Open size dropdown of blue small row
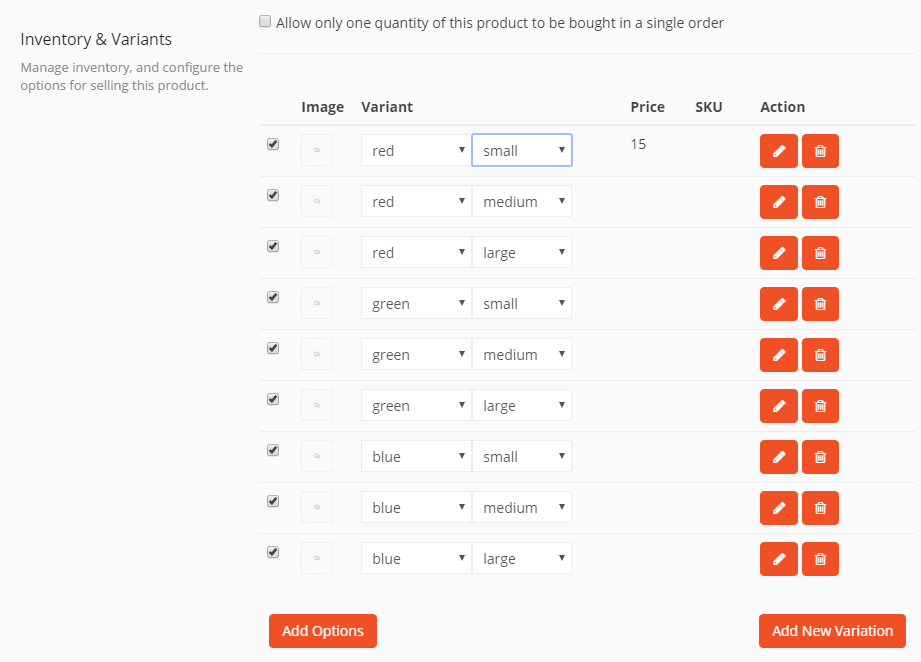Viewport: 921px width, 662px height. coord(521,457)
